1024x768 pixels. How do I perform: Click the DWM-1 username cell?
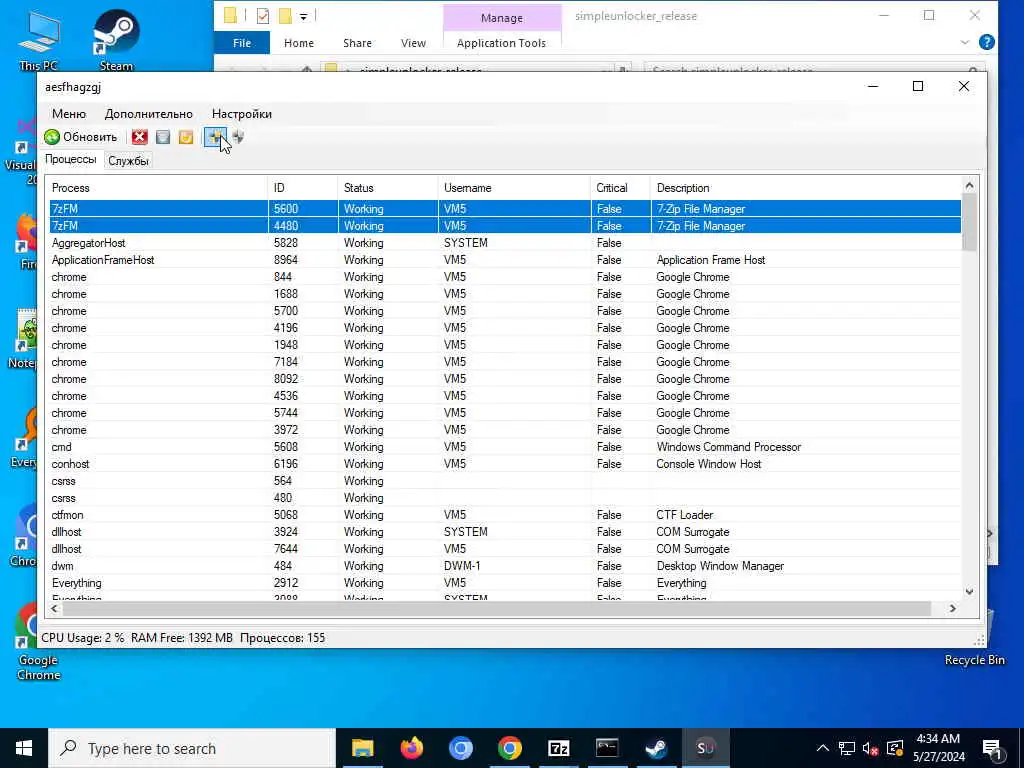point(462,566)
